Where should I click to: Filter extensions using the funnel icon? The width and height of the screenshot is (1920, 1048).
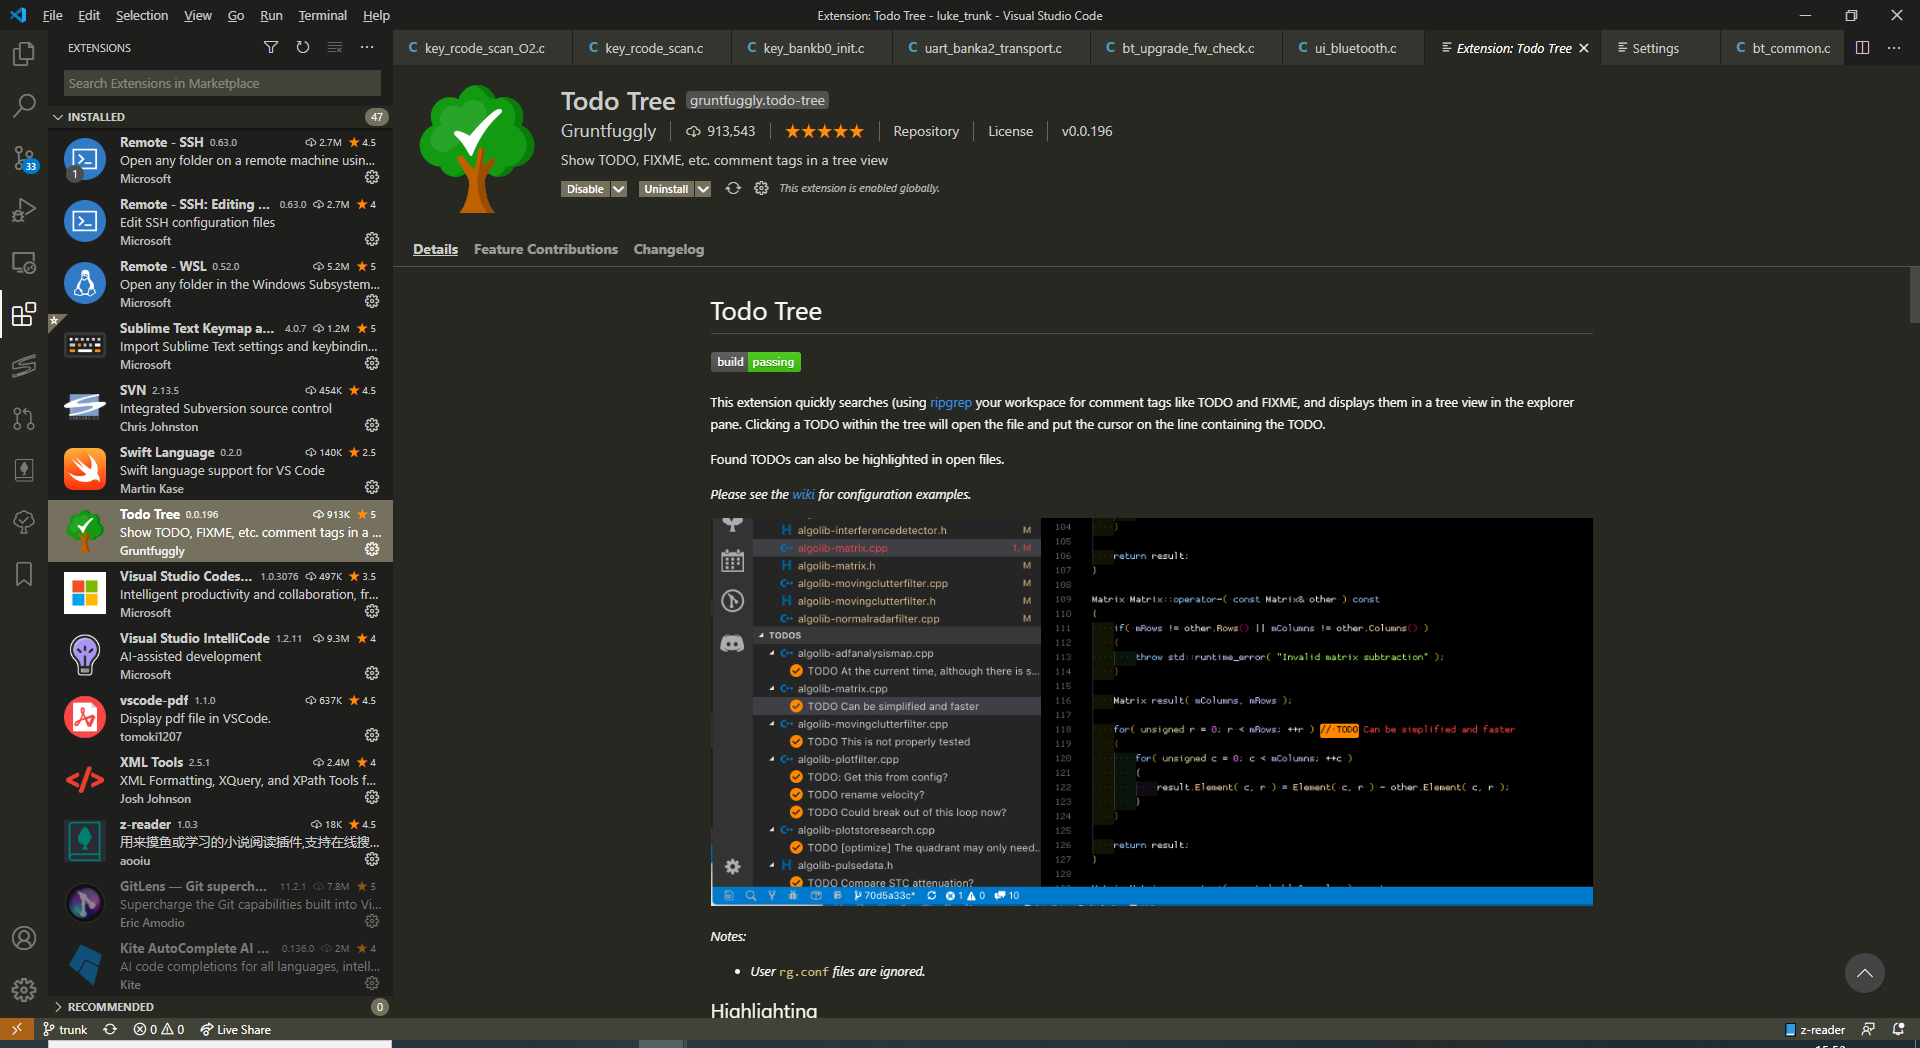271,47
